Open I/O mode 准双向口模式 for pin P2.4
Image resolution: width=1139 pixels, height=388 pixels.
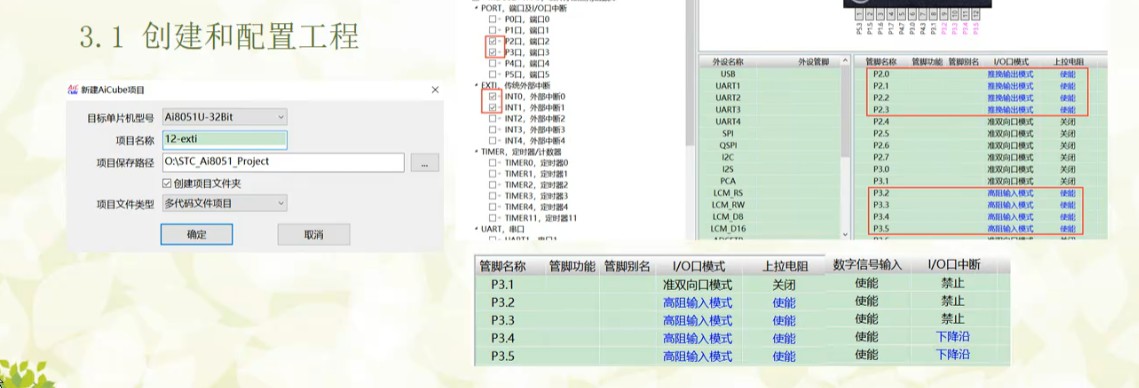[x=1010, y=121]
